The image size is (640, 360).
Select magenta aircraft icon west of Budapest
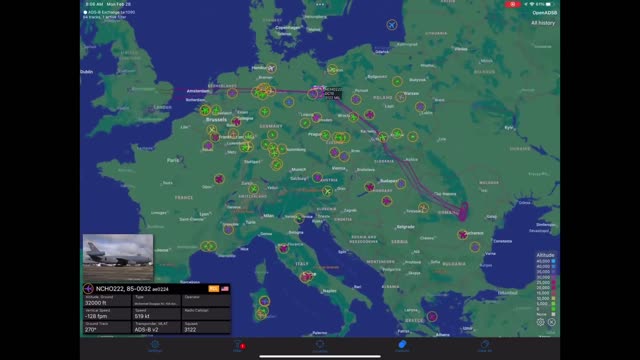[x=369, y=187]
